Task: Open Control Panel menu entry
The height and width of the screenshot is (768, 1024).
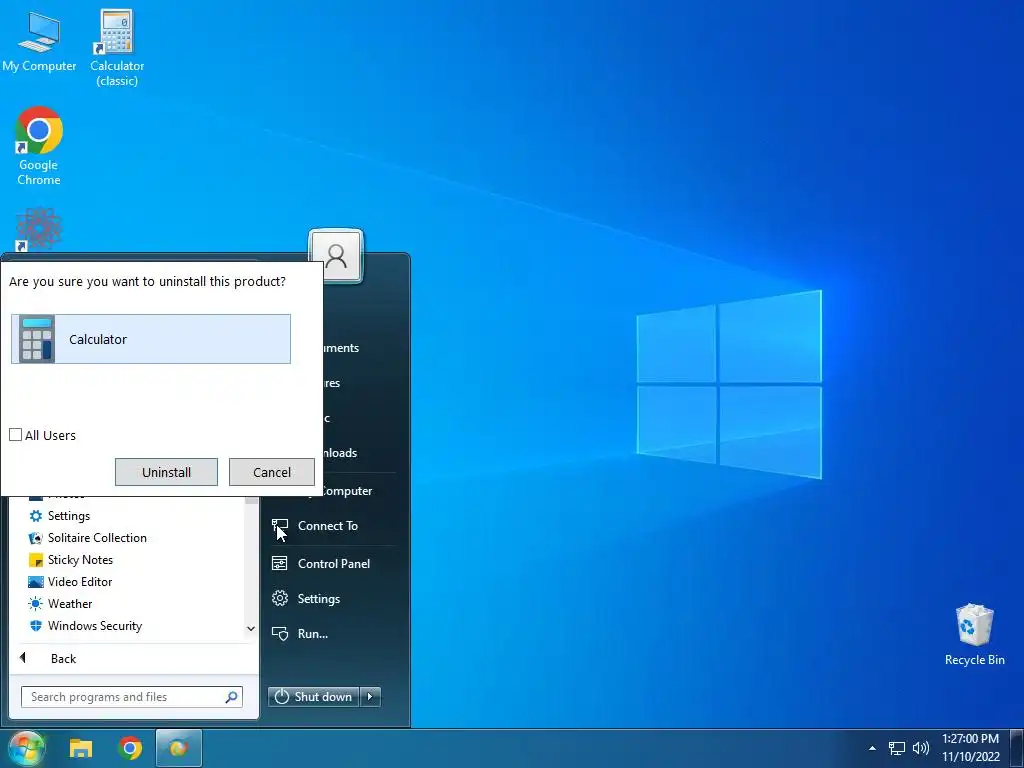Action: point(333,564)
